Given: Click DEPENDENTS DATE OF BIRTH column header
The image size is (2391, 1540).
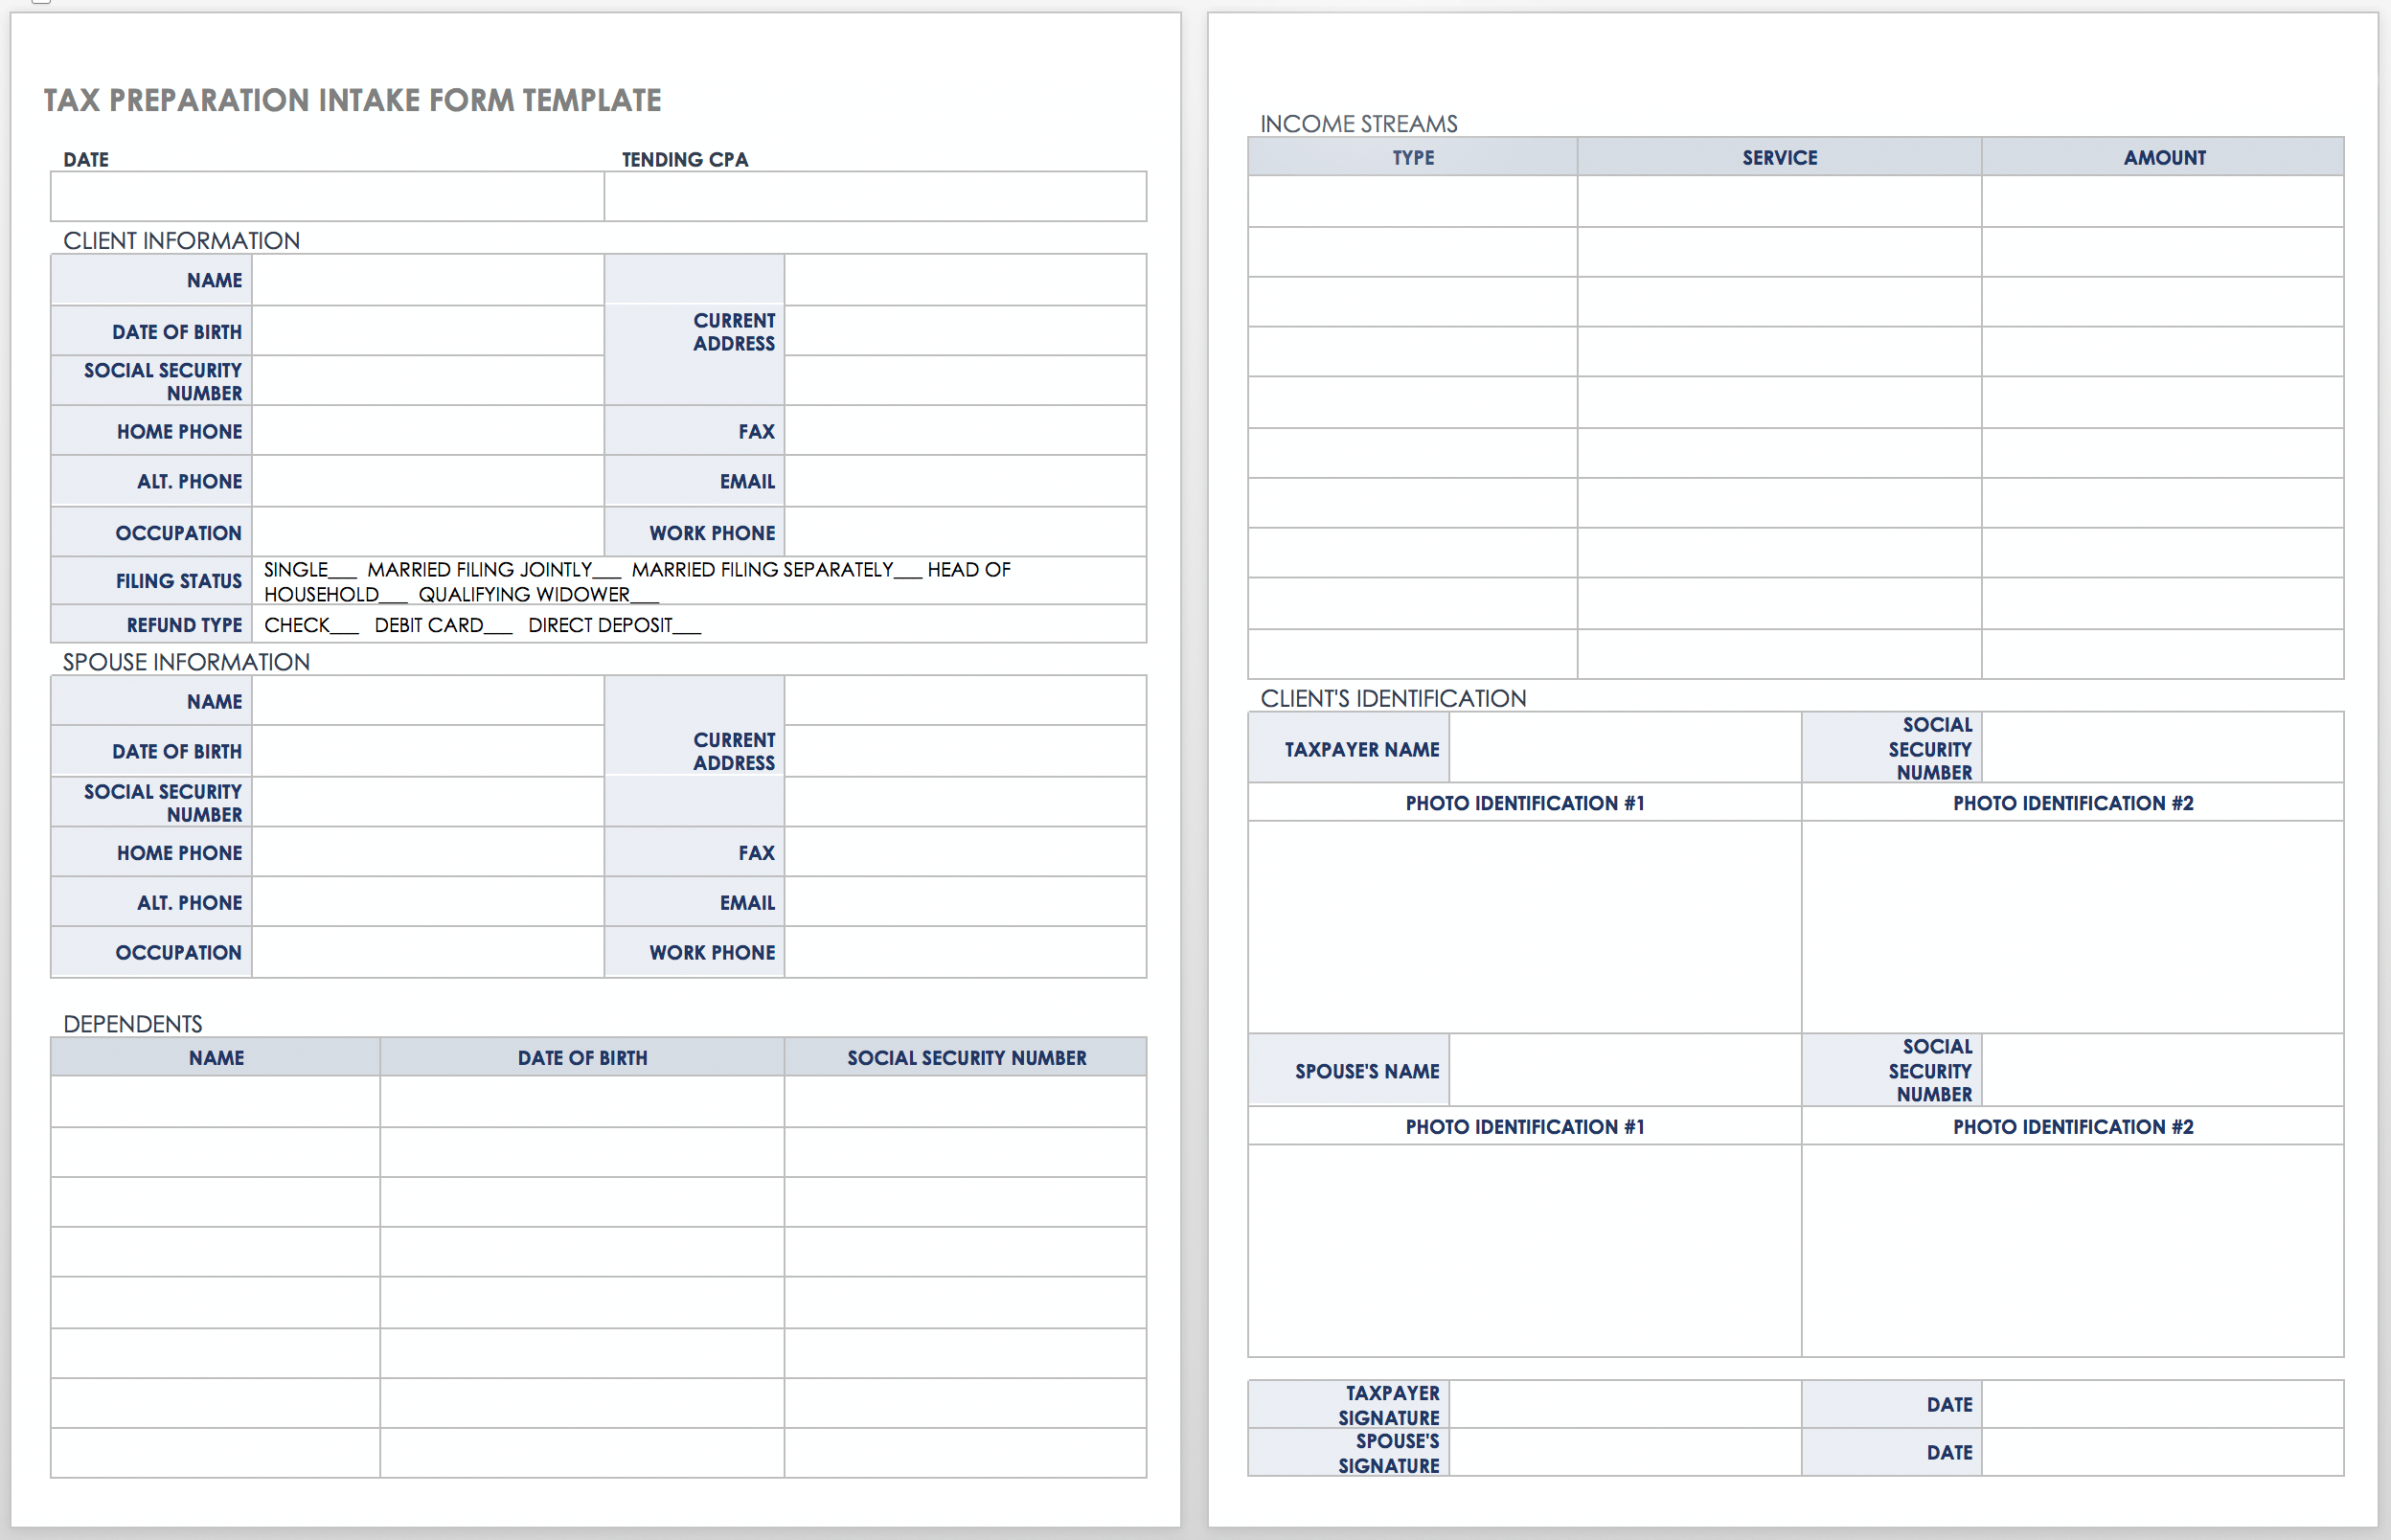Looking at the screenshot, I should point(582,1058).
